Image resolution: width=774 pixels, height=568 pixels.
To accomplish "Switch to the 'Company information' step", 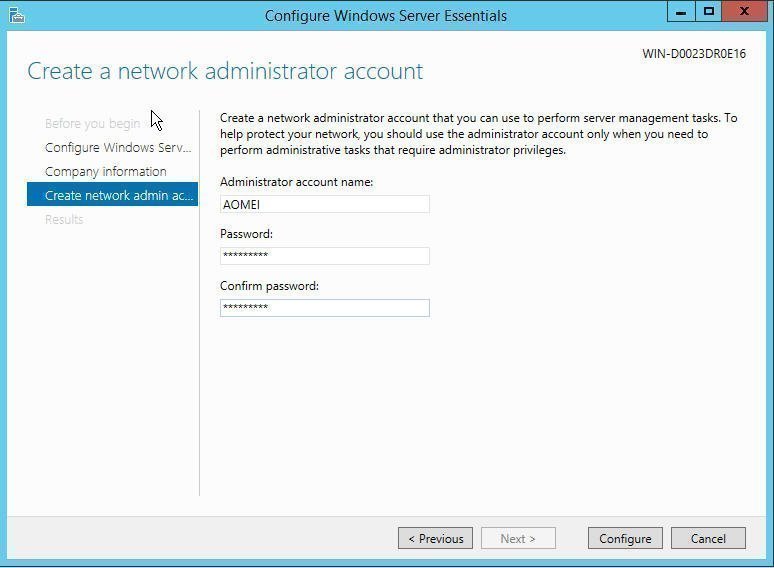I will click(105, 172).
